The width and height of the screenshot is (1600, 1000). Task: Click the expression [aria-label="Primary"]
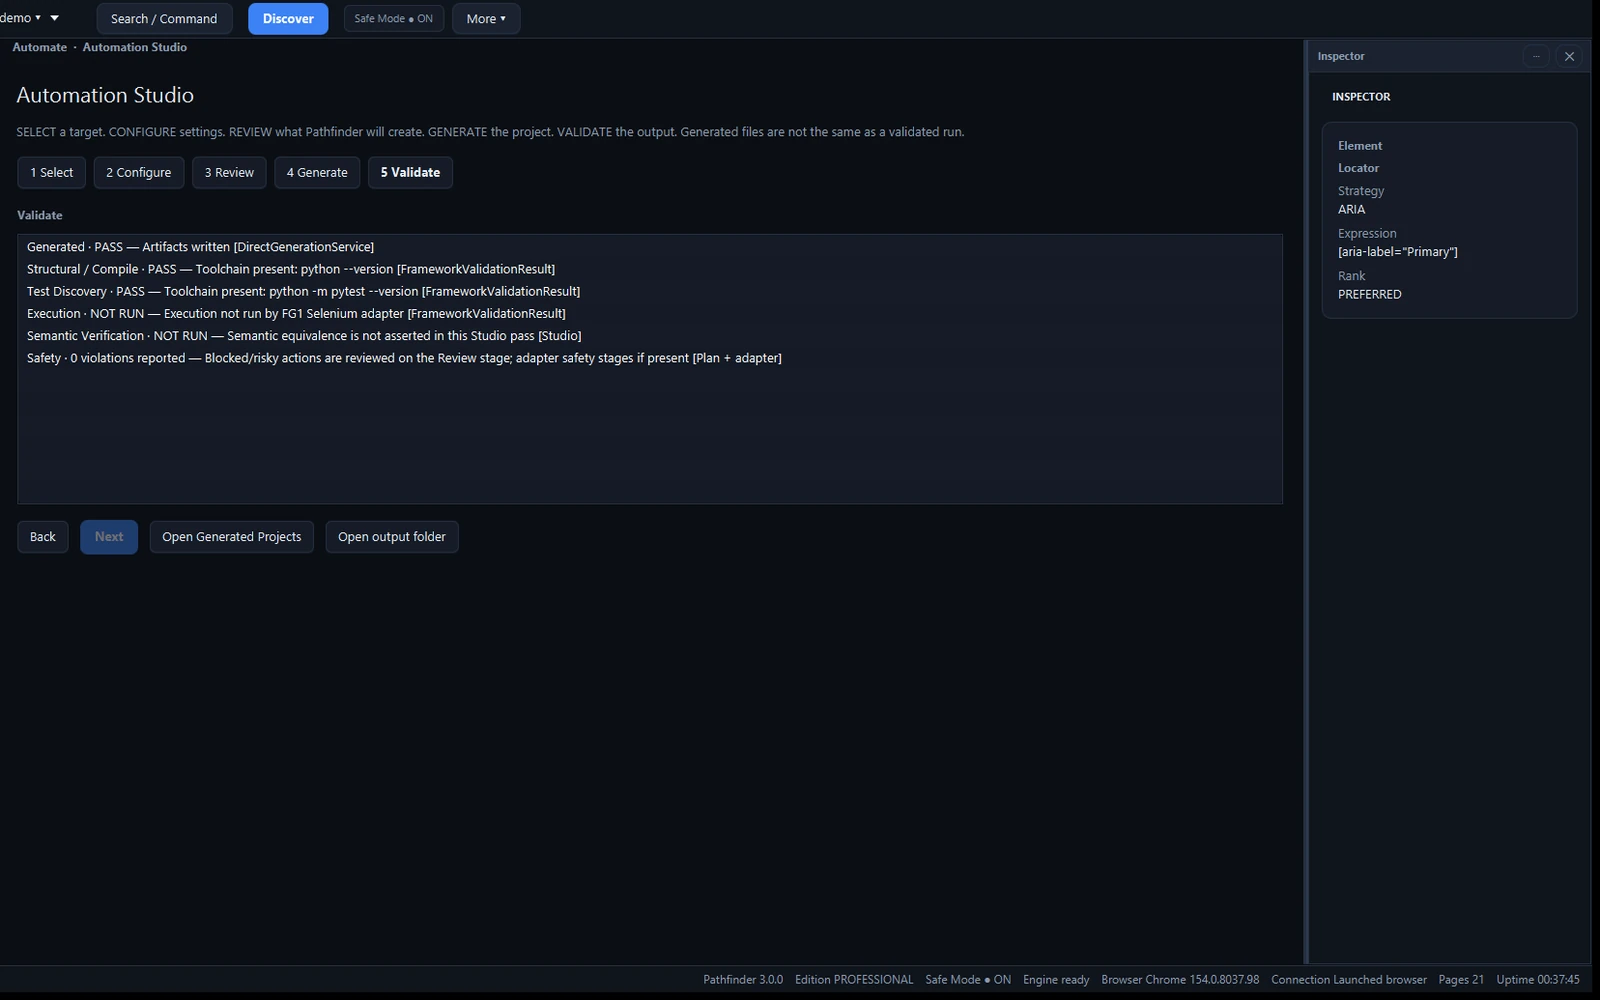[1398, 252]
